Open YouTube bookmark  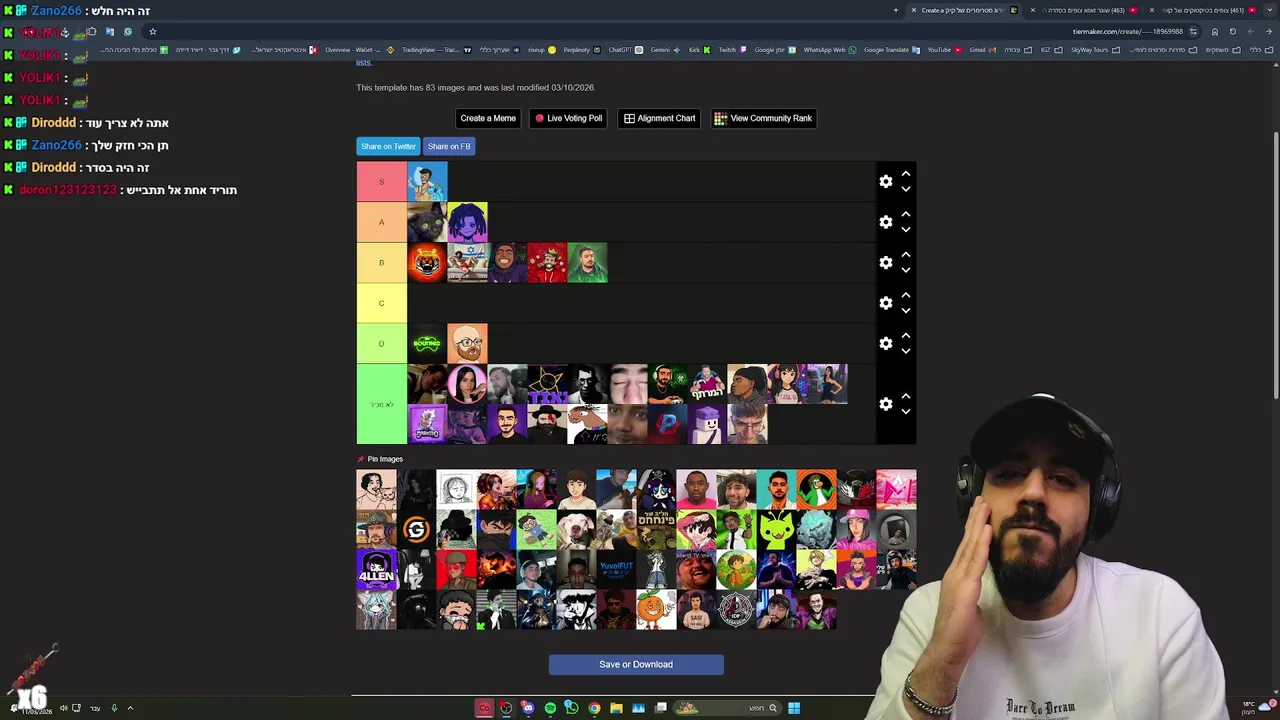pos(944,49)
